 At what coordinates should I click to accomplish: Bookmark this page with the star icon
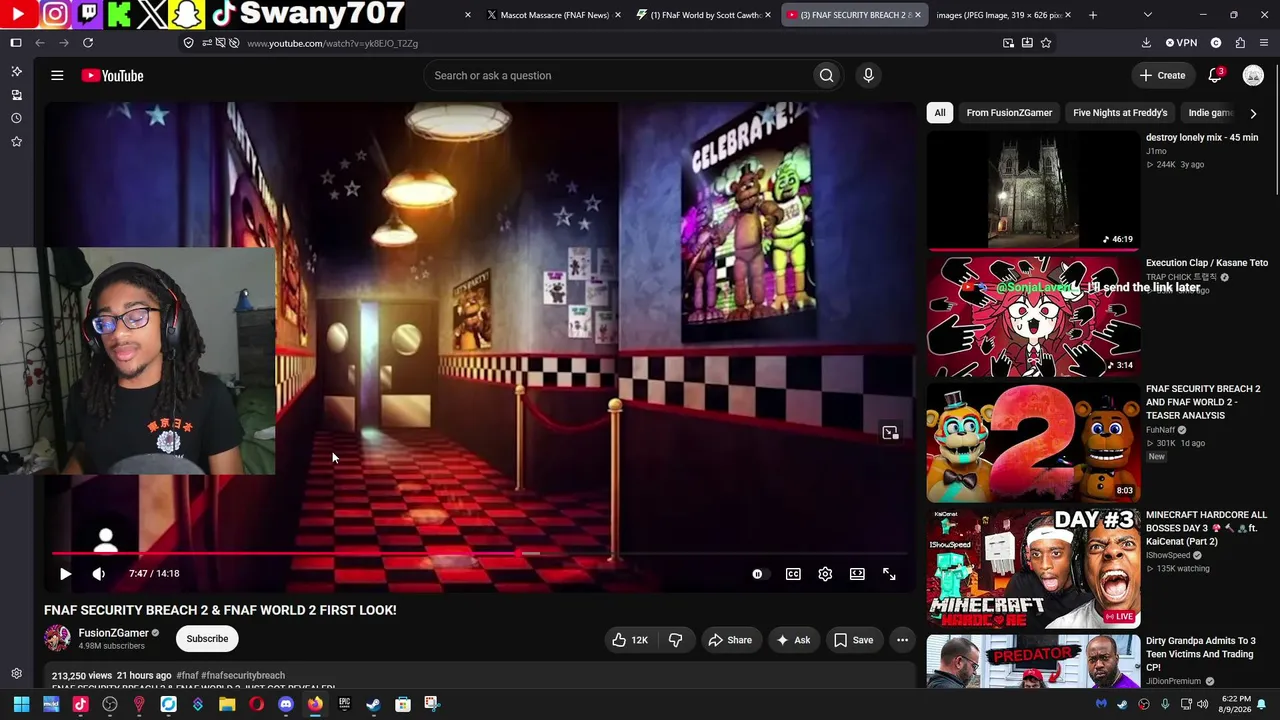[1046, 43]
